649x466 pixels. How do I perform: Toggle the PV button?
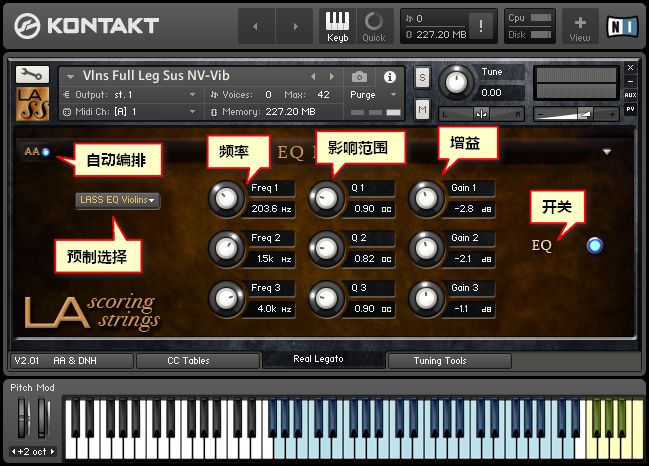(x=630, y=109)
